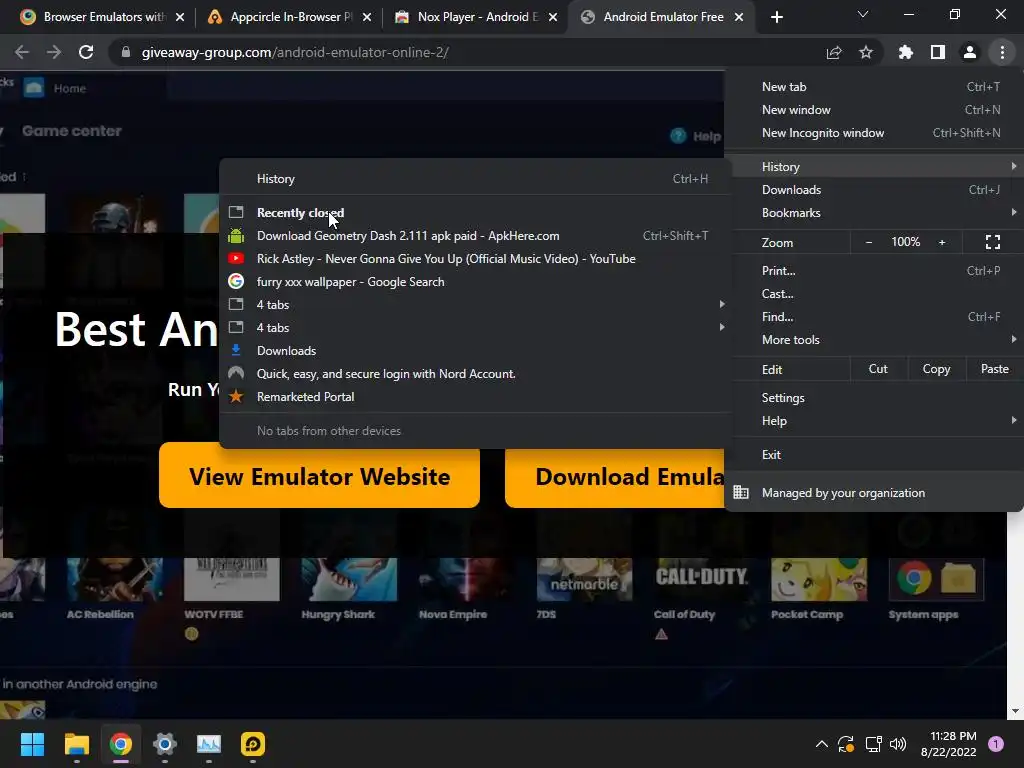
Task: Click the browser forward arrow
Action: [54, 52]
